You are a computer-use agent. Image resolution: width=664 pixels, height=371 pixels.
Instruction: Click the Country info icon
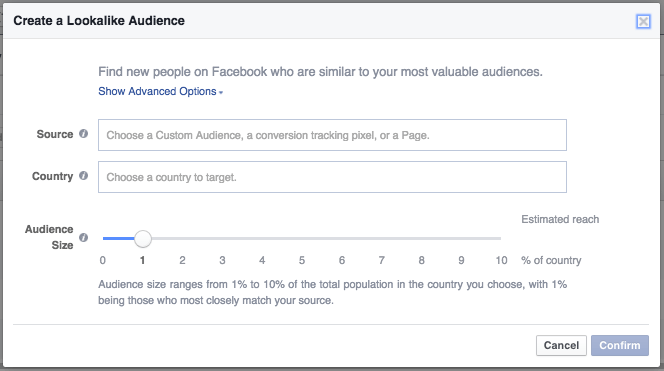click(83, 176)
